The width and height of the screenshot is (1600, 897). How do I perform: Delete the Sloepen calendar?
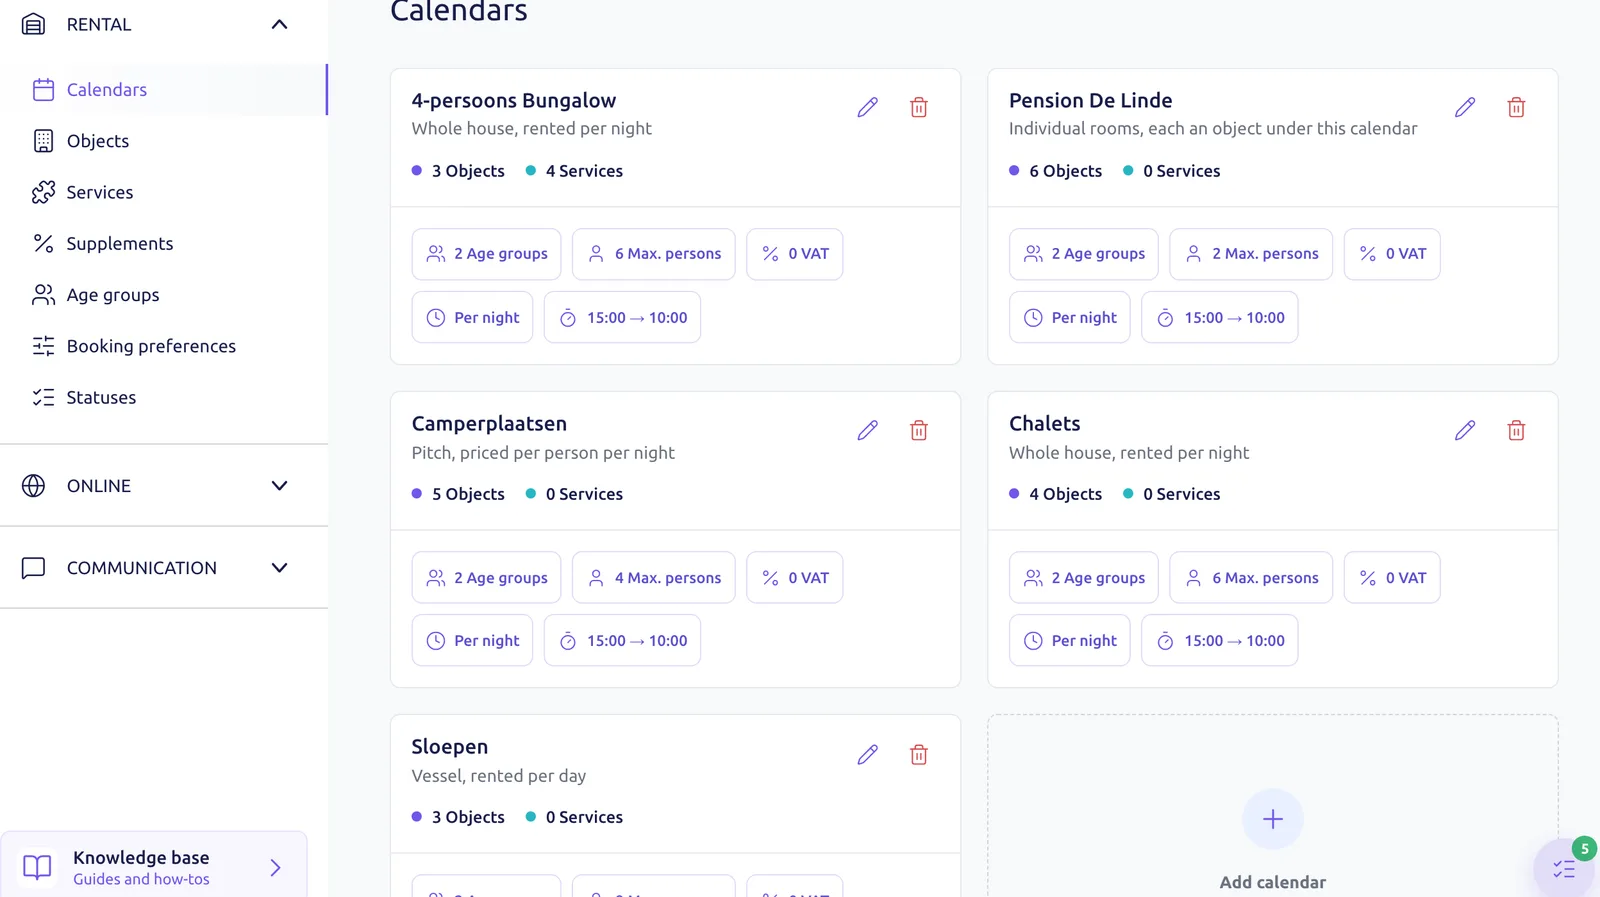(918, 754)
